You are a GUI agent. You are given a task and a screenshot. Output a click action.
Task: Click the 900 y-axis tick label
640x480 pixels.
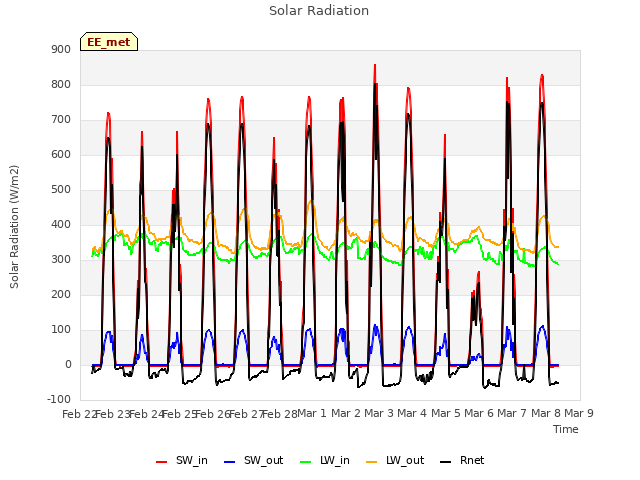coord(61,49)
